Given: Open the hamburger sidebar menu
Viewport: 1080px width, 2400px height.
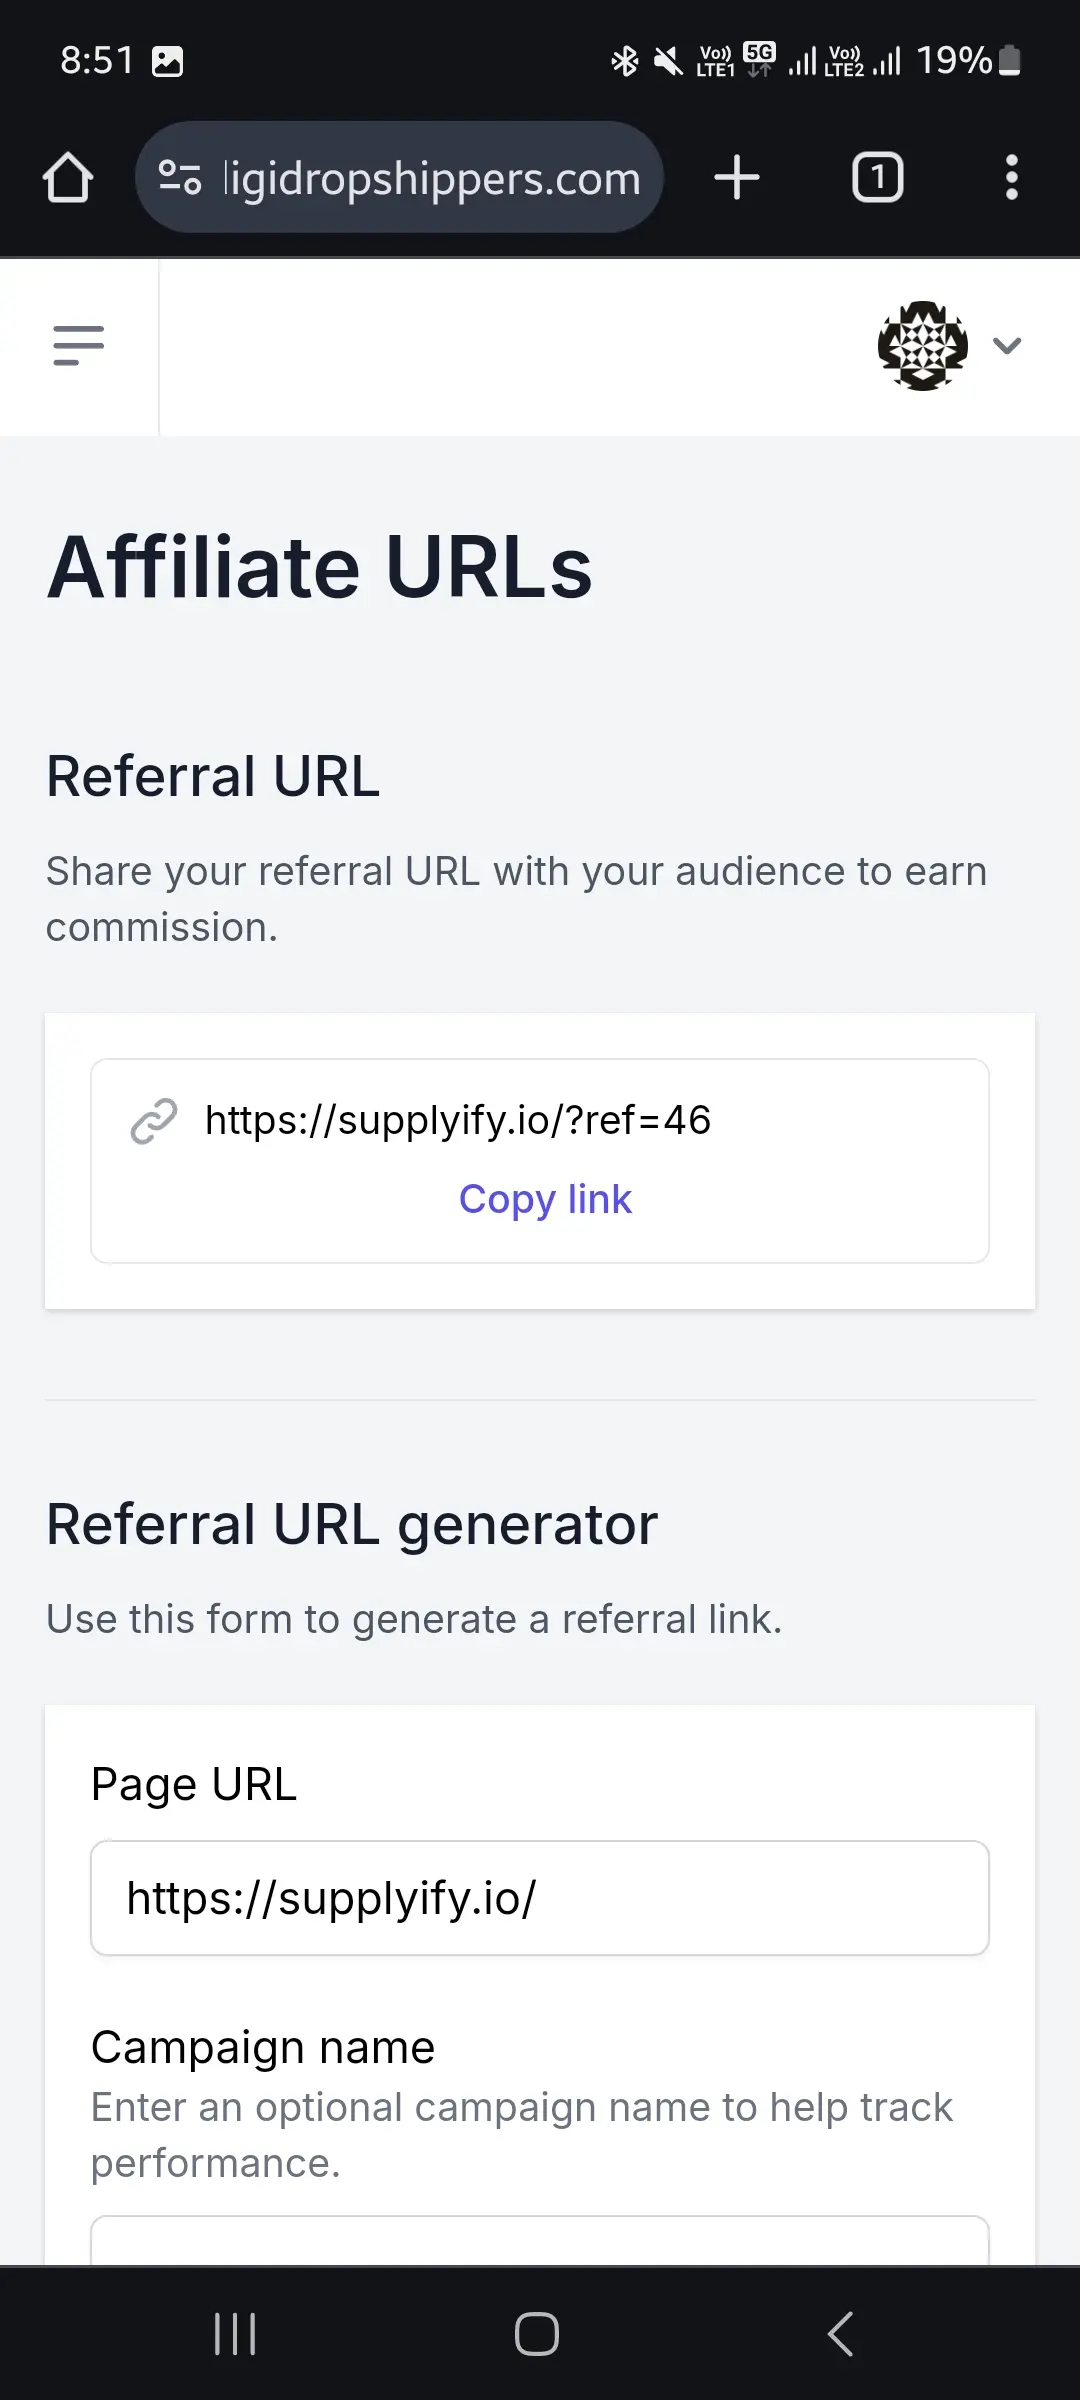Looking at the screenshot, I should (79, 346).
